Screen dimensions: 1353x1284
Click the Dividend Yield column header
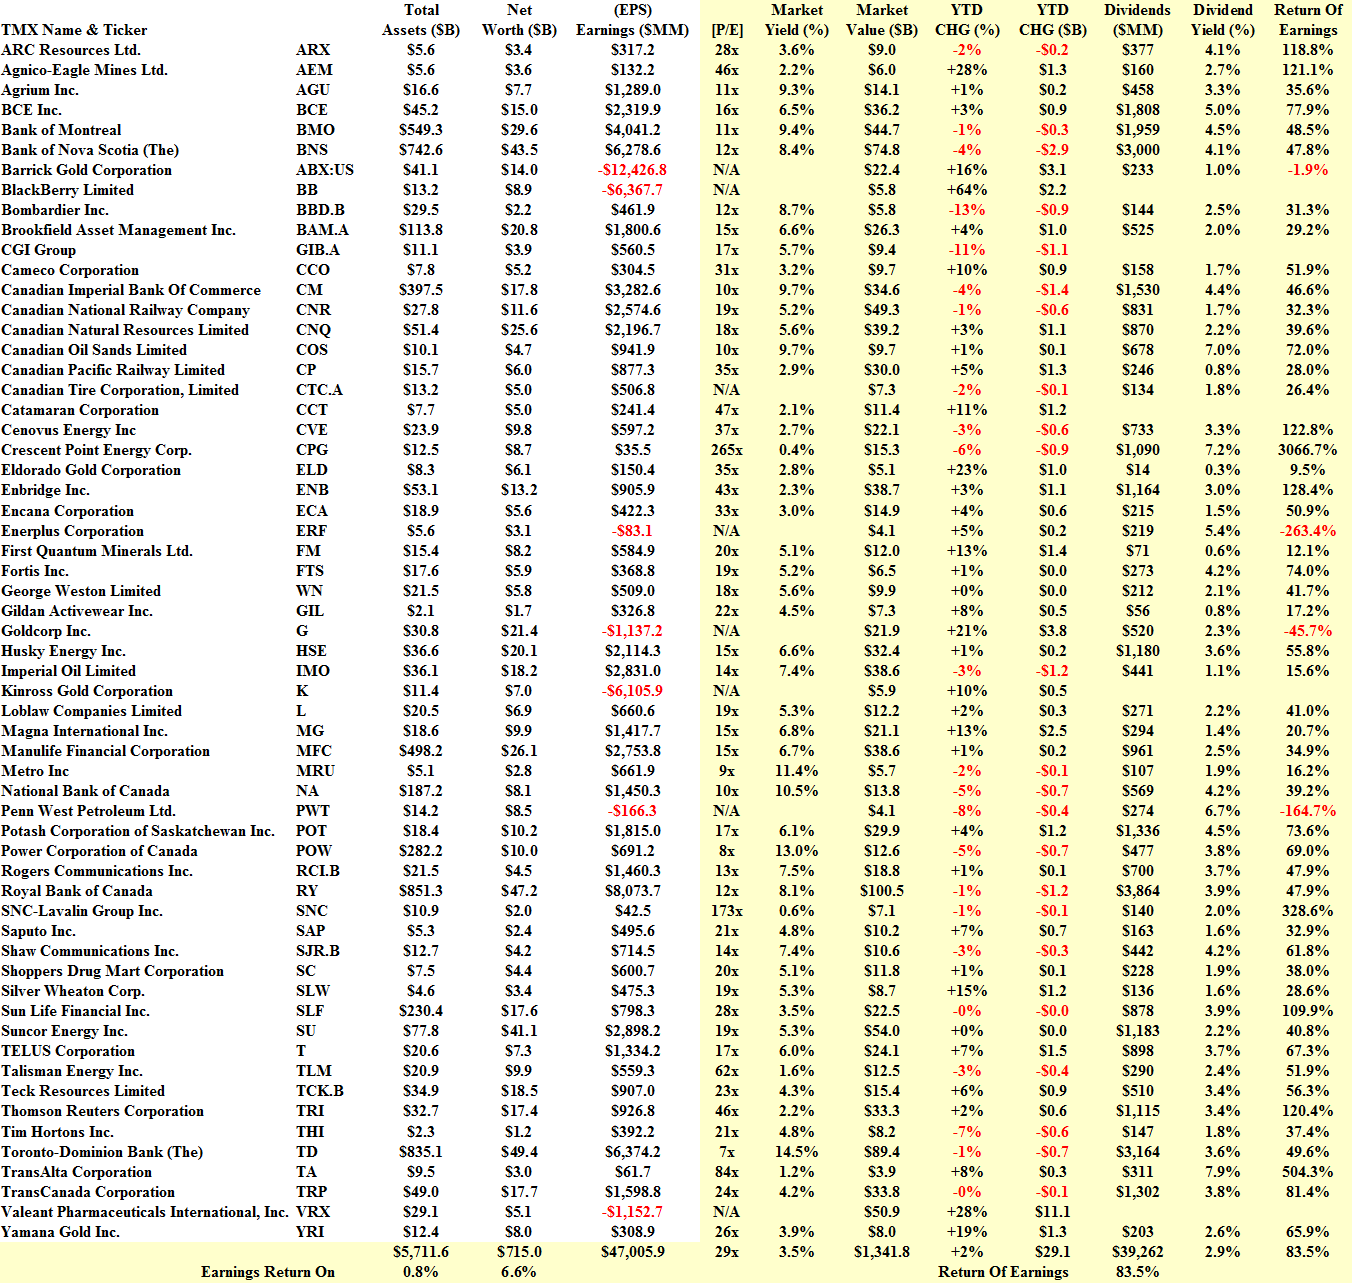pyautogui.click(x=1222, y=20)
